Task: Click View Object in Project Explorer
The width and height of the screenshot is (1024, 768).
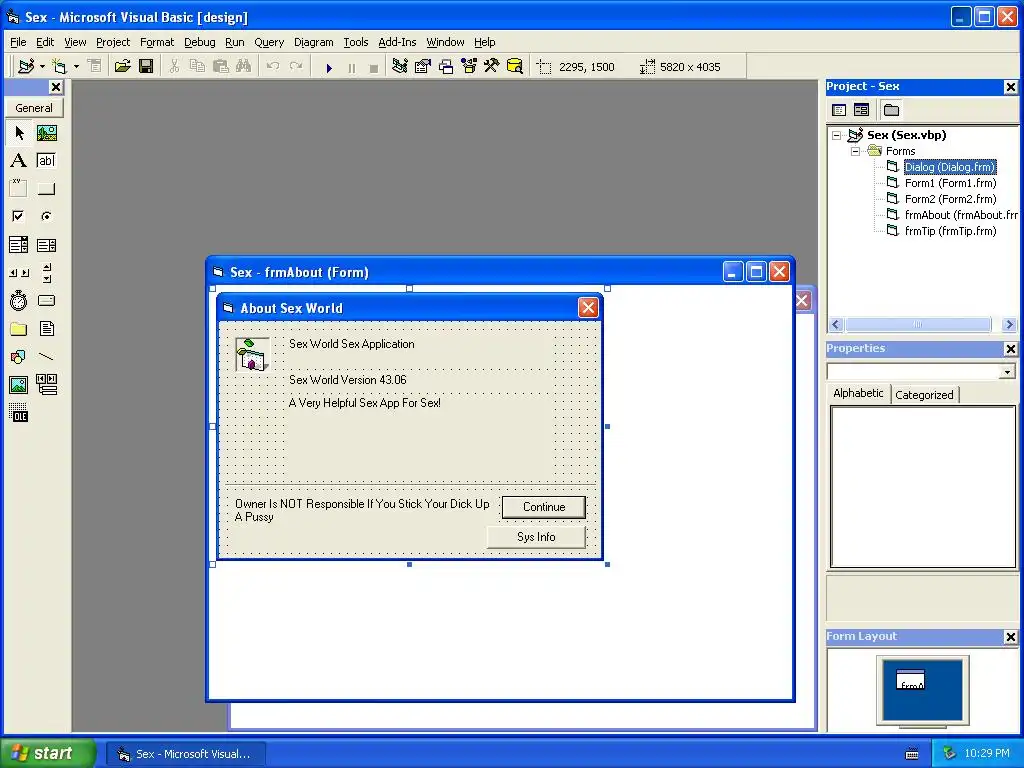Action: 861,110
